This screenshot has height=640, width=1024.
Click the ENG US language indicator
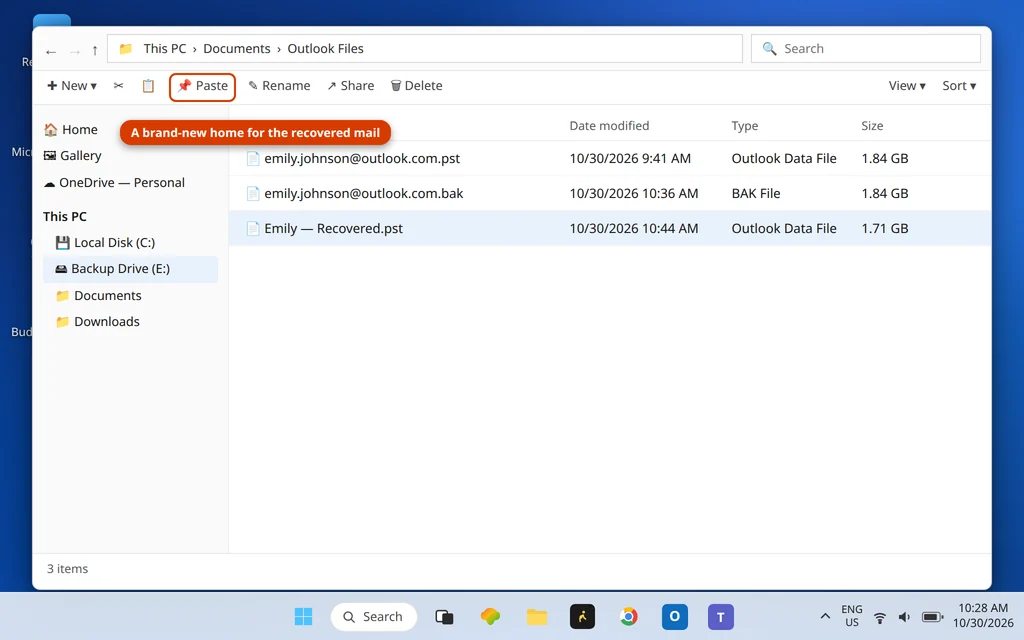pos(852,616)
